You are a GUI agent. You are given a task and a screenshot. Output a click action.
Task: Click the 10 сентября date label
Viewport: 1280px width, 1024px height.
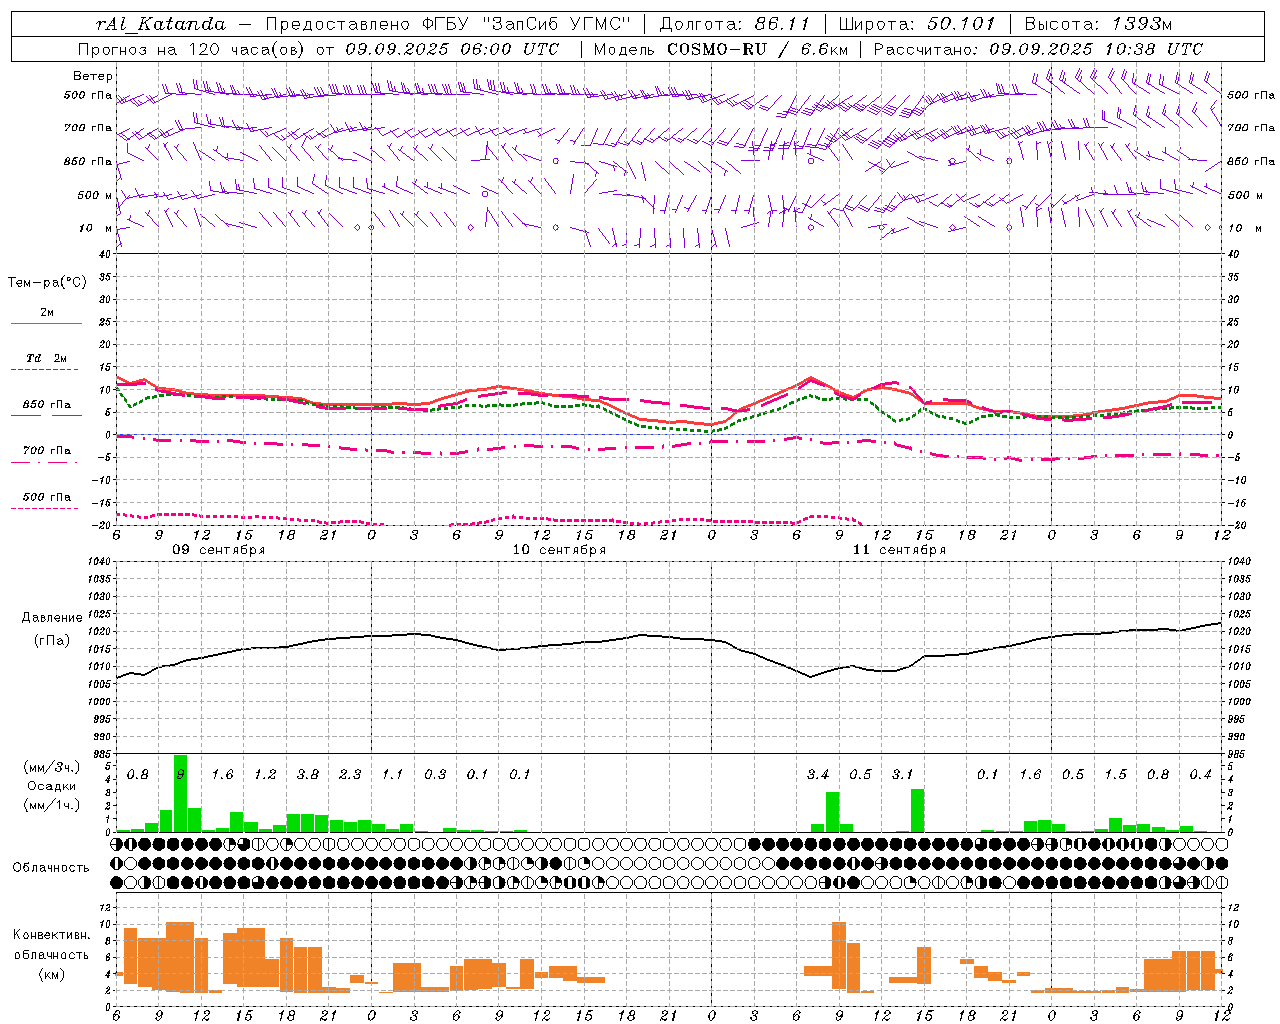(559, 550)
